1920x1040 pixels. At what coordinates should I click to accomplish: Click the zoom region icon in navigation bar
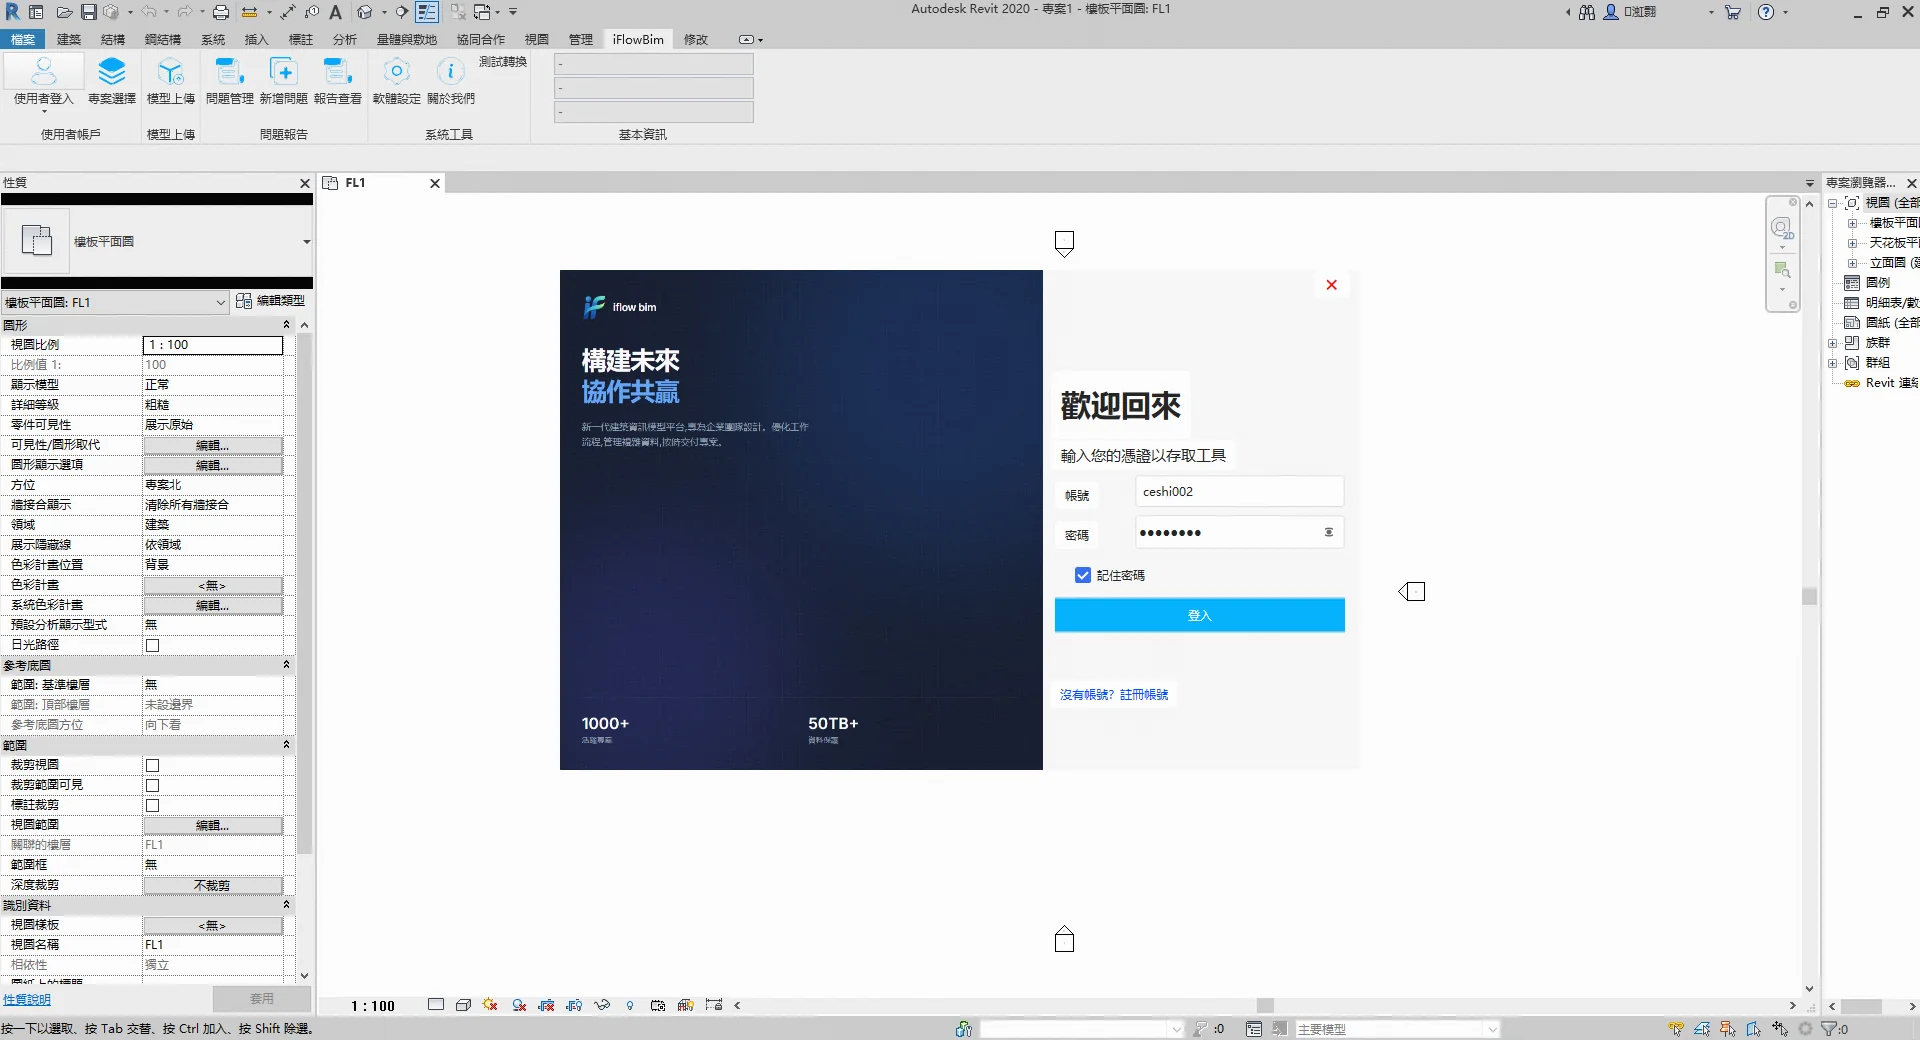(1782, 270)
